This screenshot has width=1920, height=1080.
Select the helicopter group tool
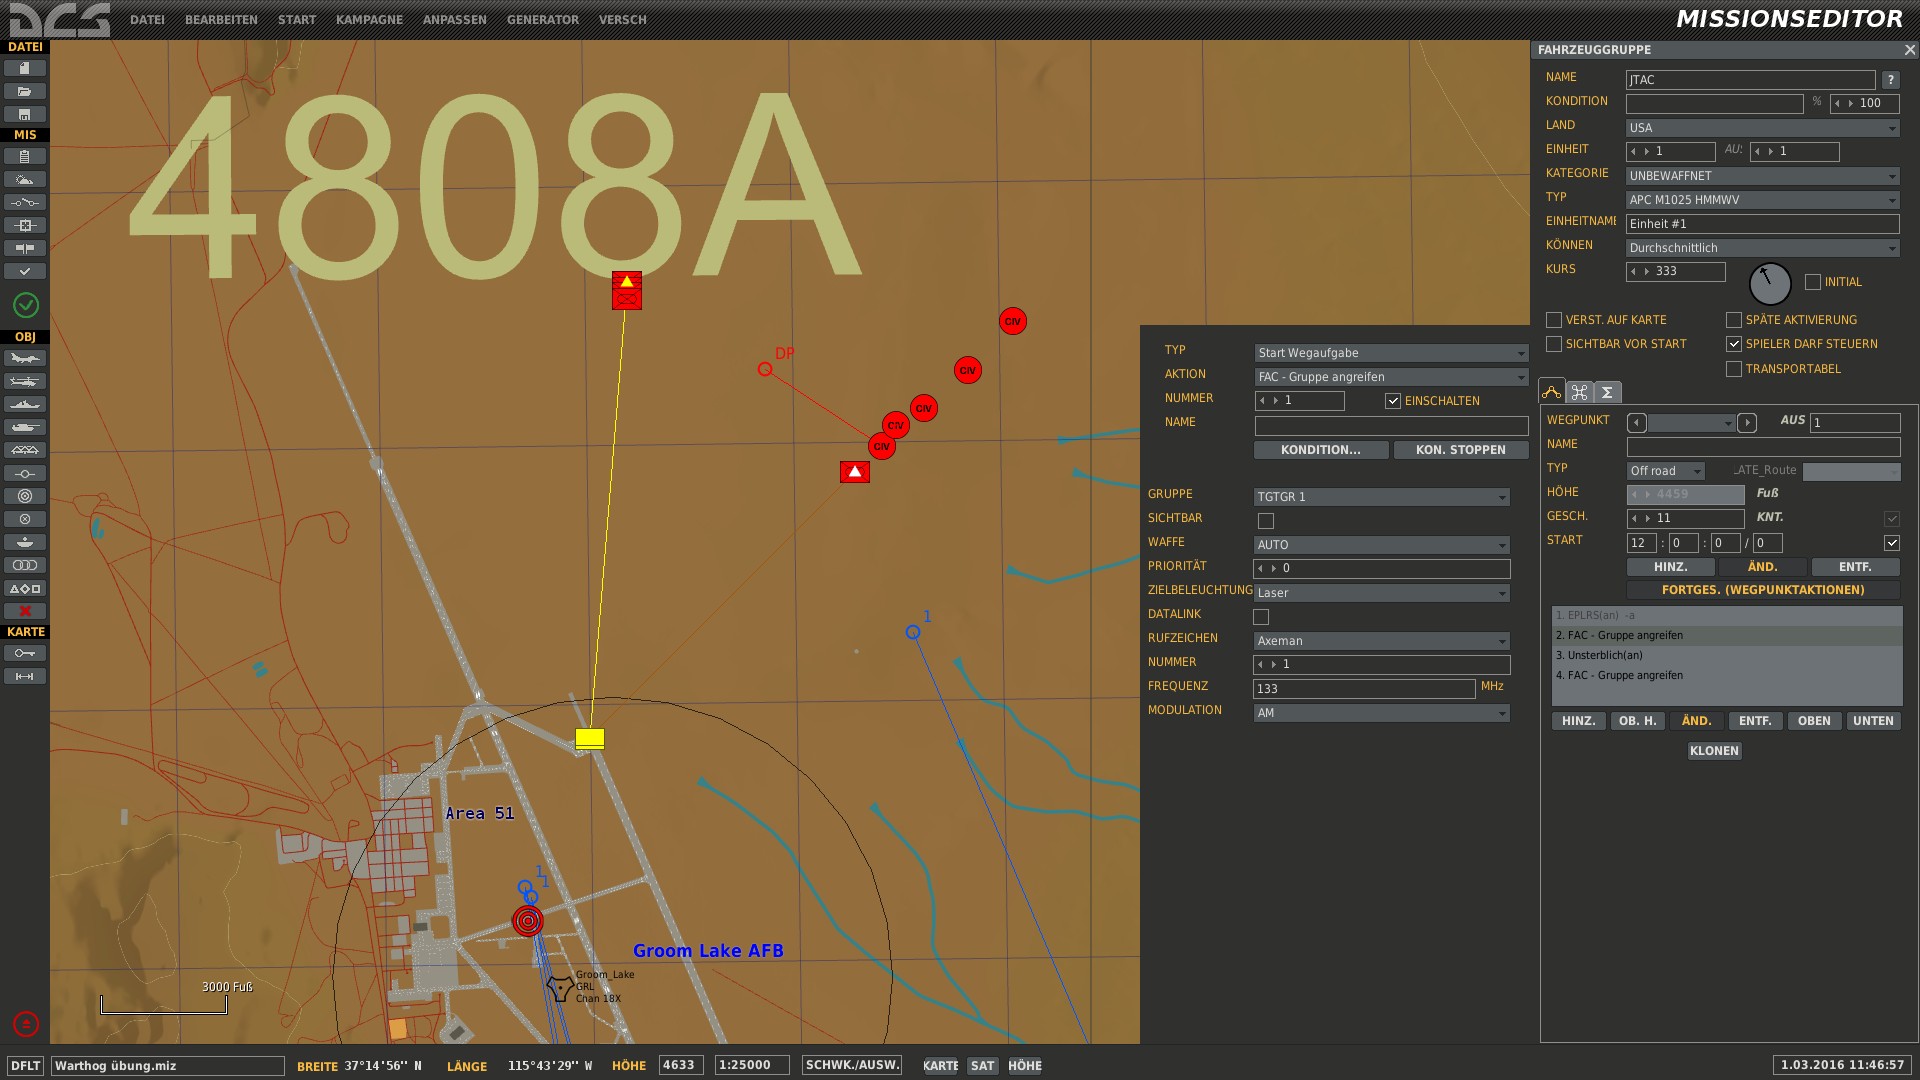tap(25, 381)
